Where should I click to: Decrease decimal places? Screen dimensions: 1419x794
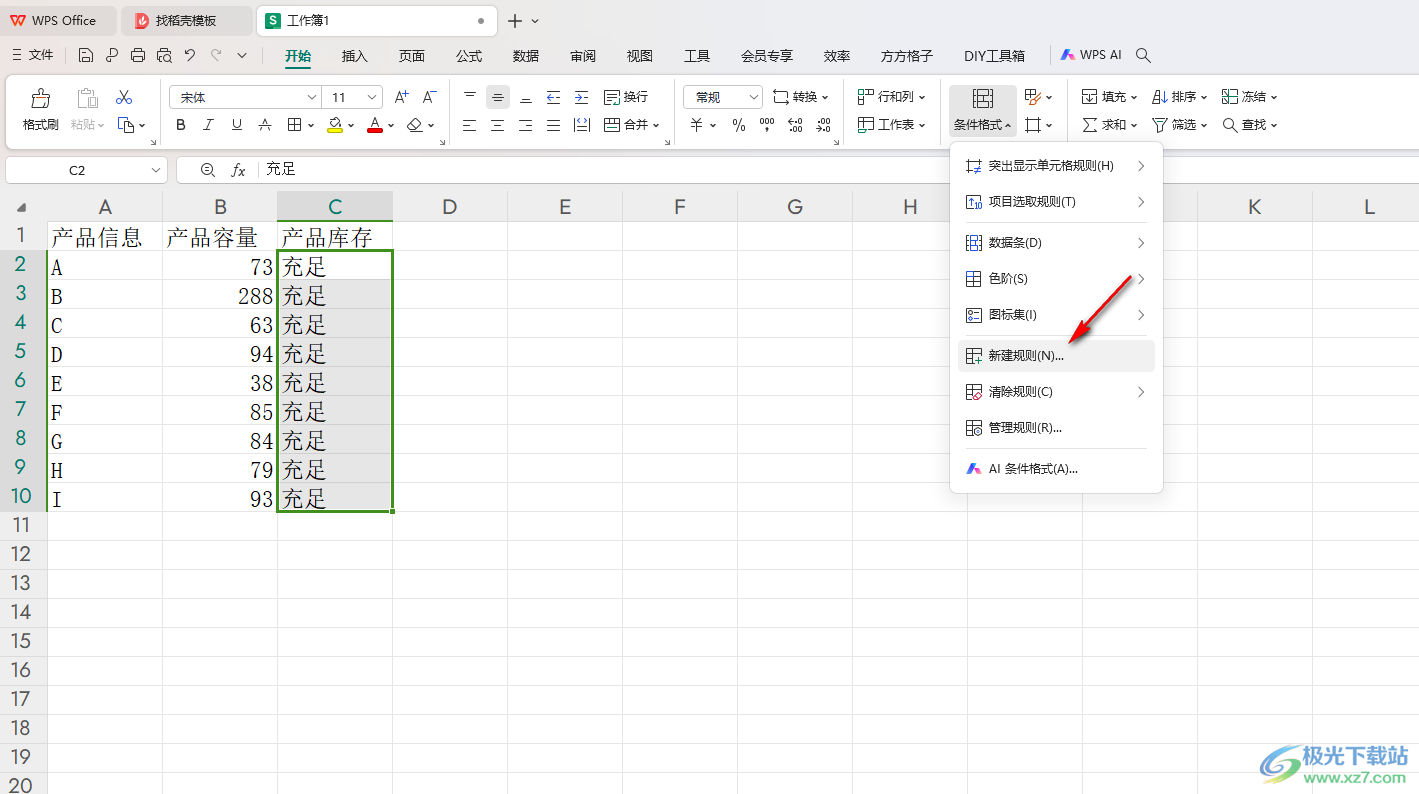click(x=823, y=125)
